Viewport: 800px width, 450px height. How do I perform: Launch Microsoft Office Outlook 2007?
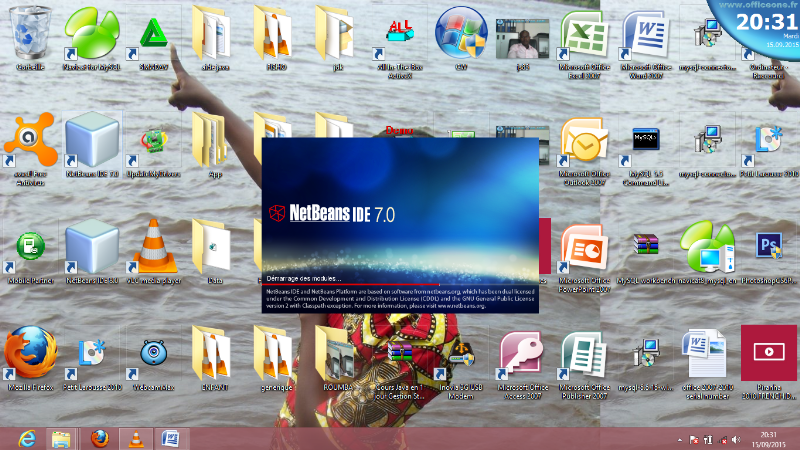pos(584,149)
